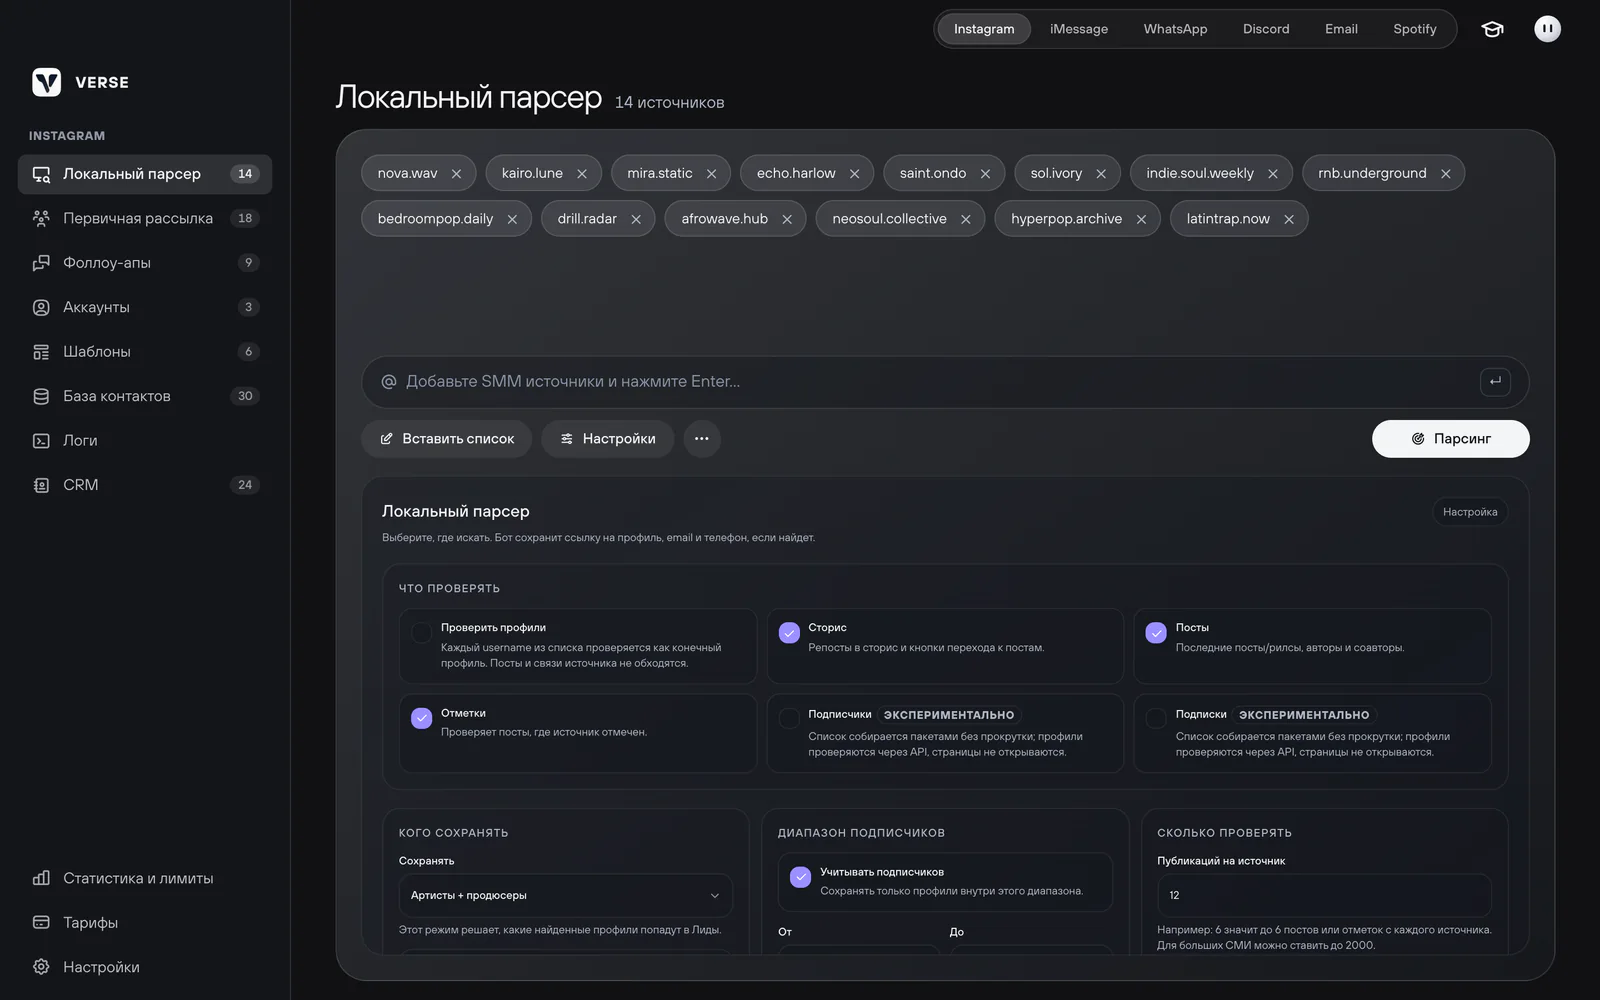
Task: Click the pause profile icon in the header
Action: coord(1547,29)
